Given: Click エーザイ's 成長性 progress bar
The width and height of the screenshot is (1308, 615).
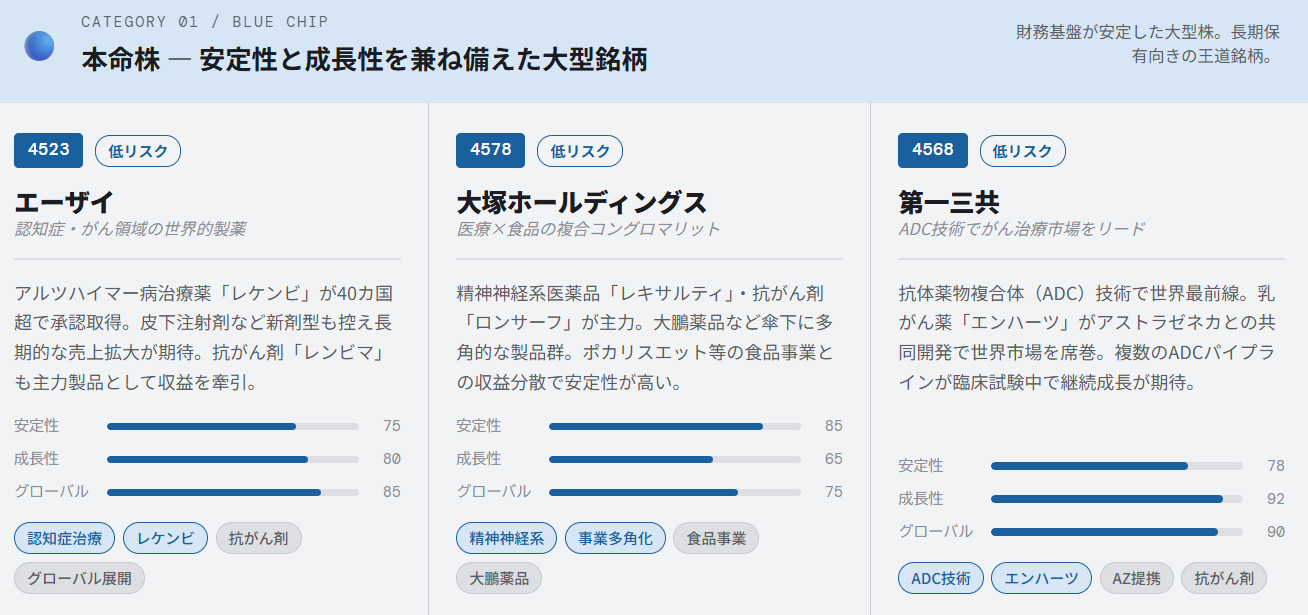Looking at the screenshot, I should 232,459.
